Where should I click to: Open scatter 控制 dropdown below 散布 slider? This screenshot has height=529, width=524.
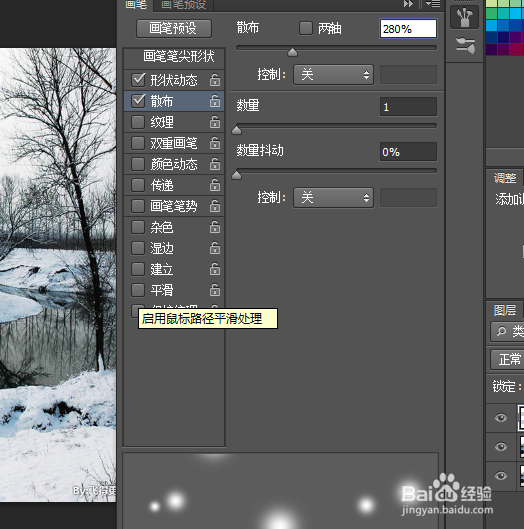[333, 75]
